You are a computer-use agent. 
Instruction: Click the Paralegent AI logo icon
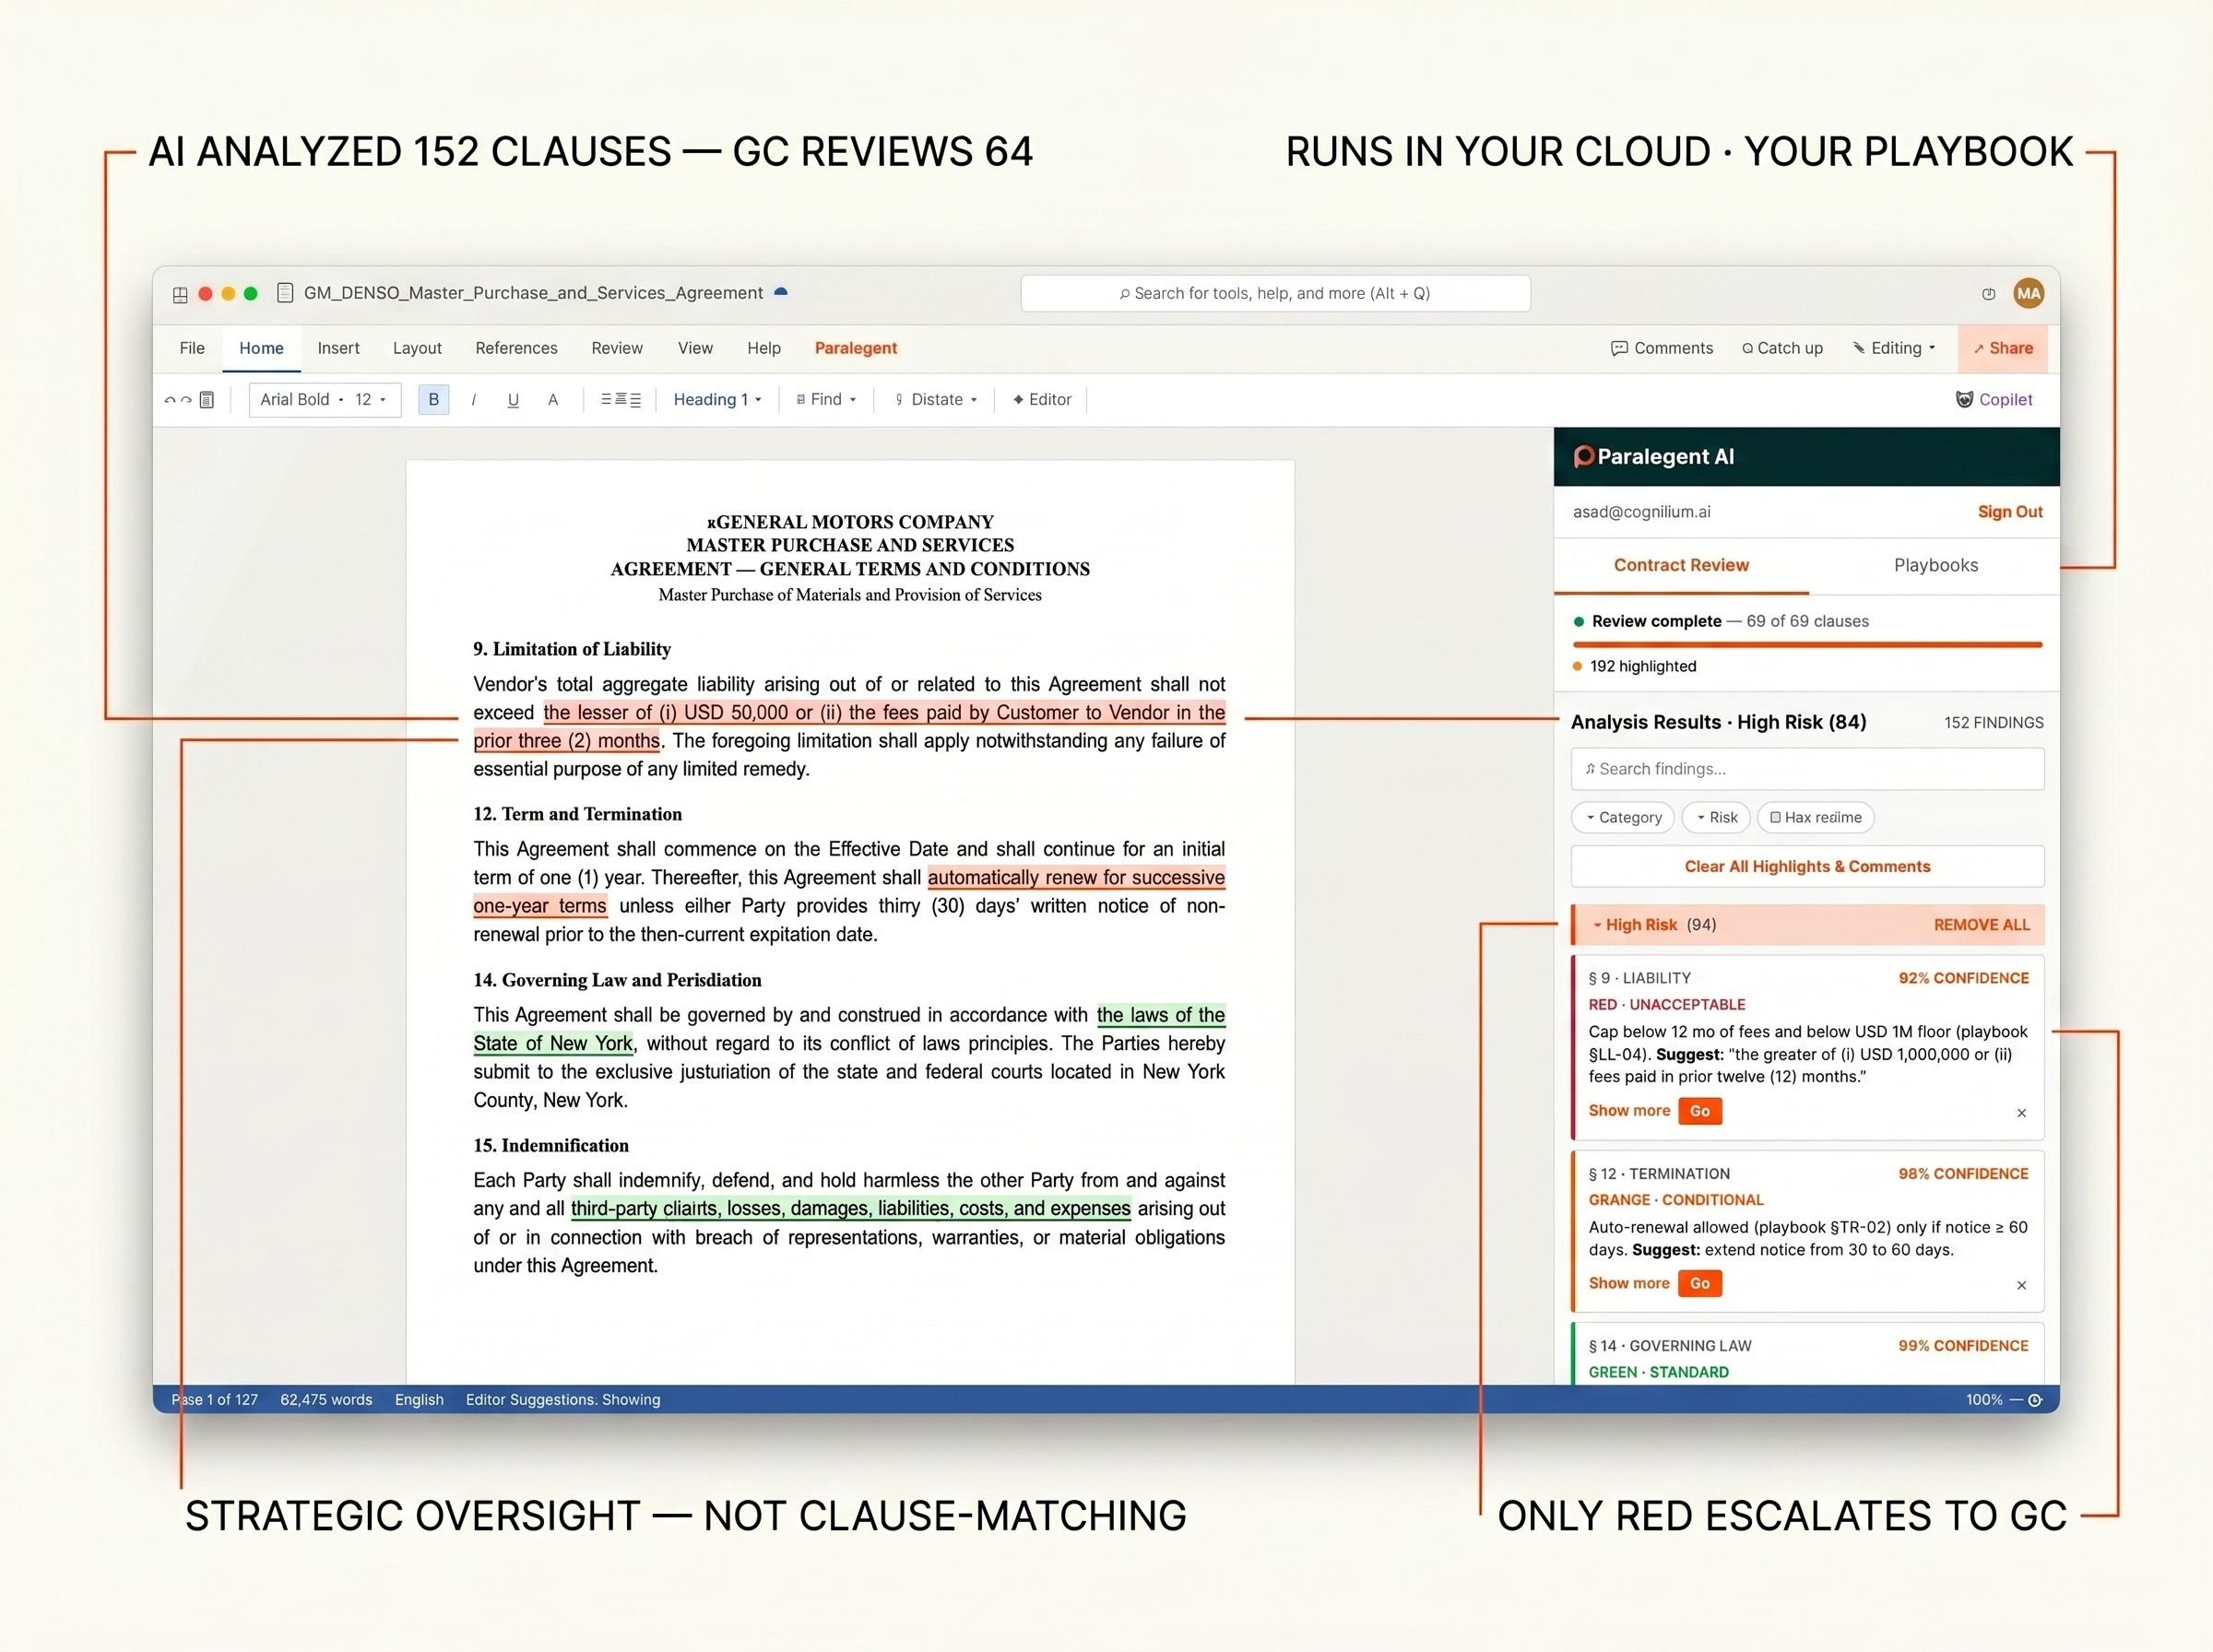point(1583,457)
